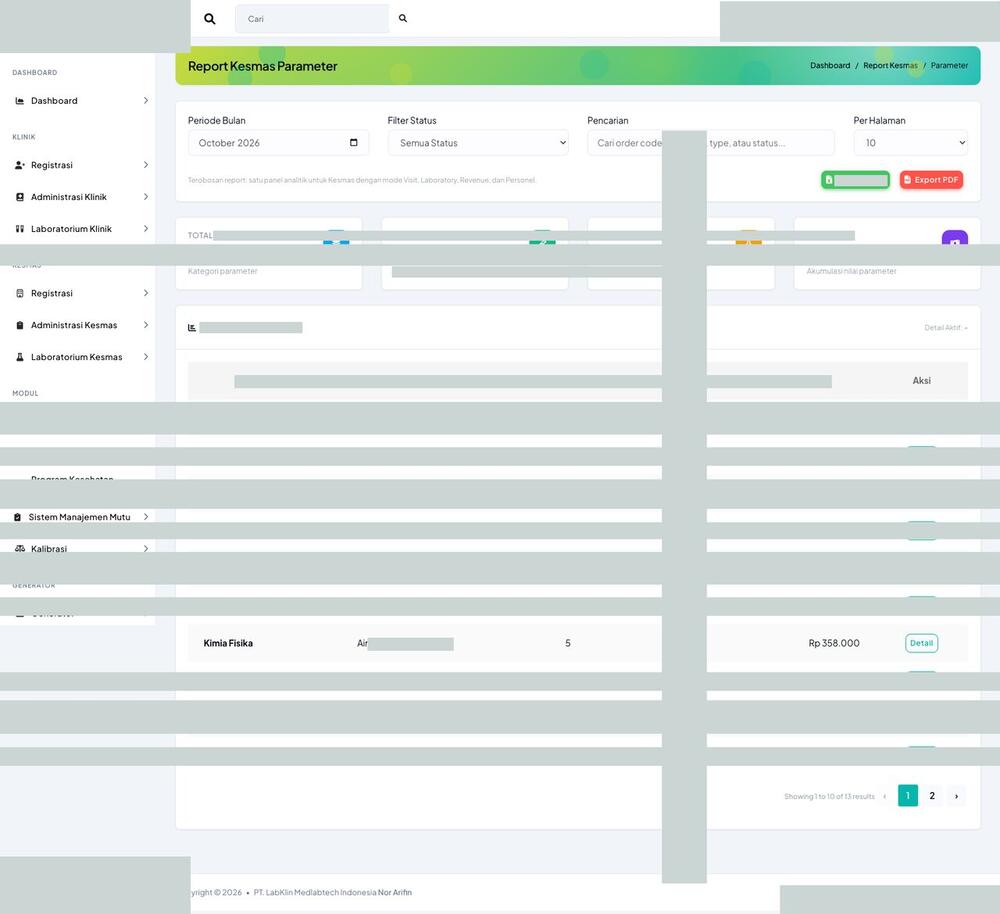This screenshot has width=1000, height=914.
Task: Expand the Laboratorium Klinik chevron
Action: [x=146, y=229]
